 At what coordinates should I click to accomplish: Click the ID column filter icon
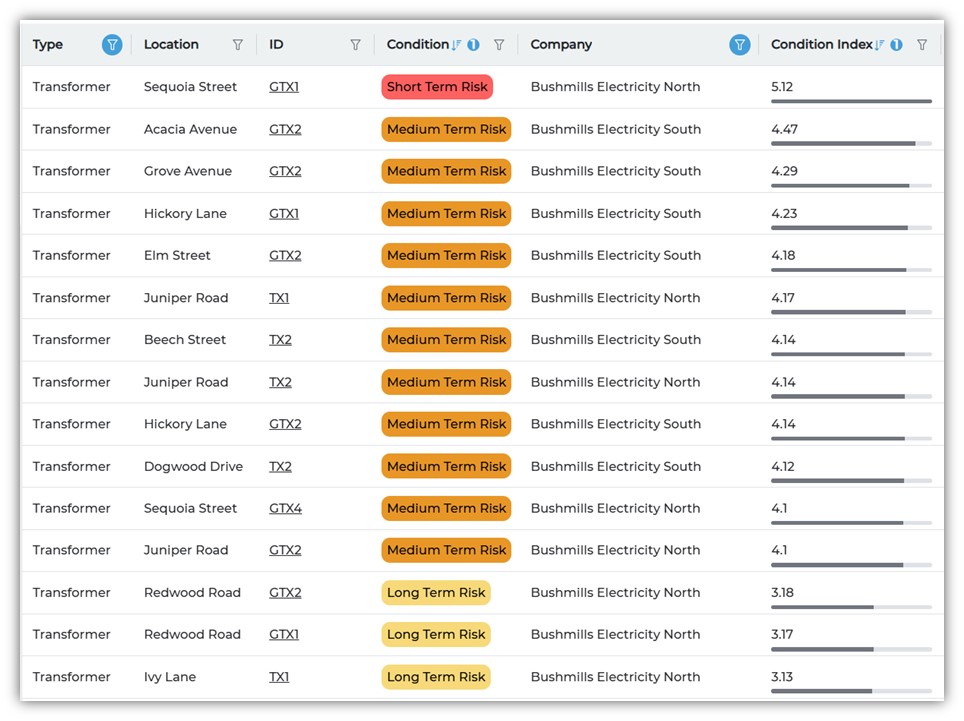(x=355, y=45)
